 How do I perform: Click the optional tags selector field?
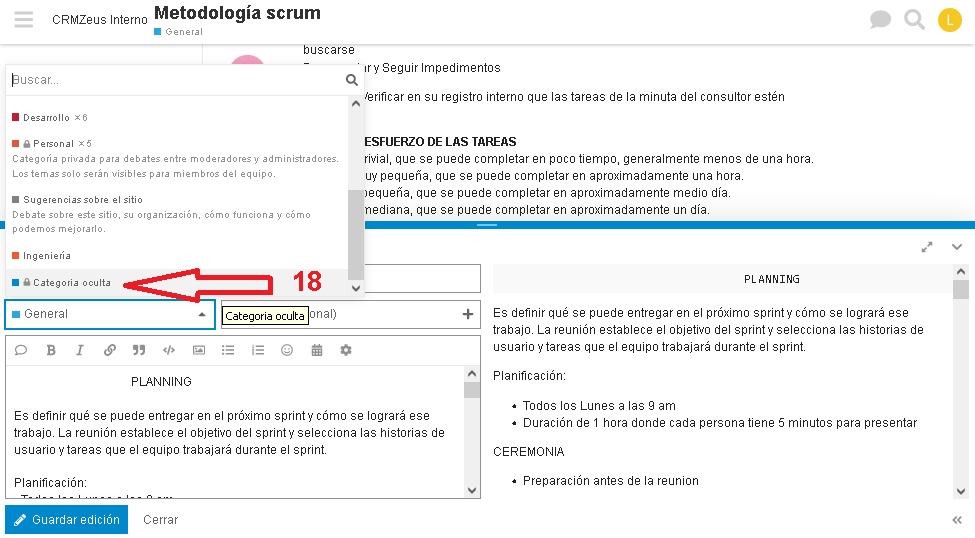pos(351,314)
